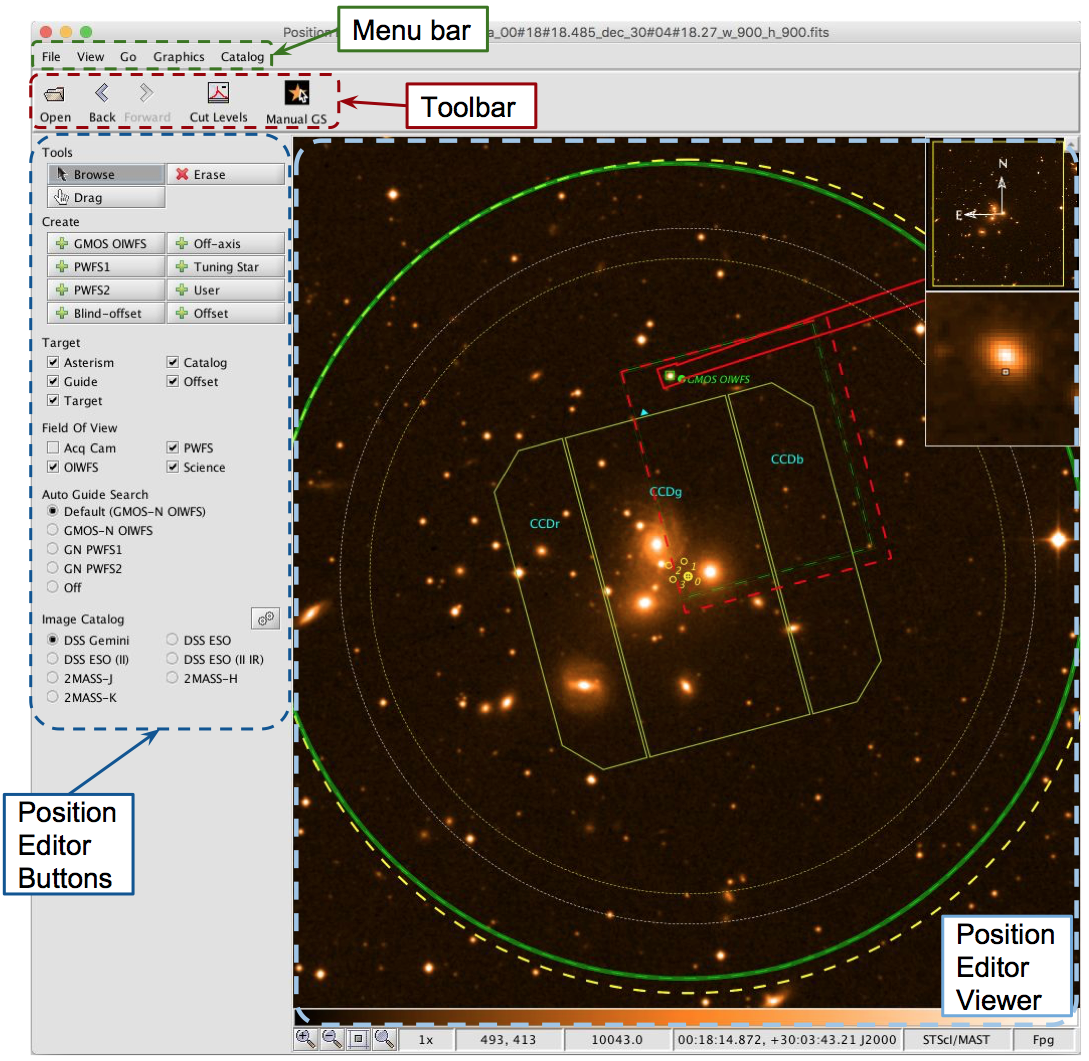Choose GN PWFS2 auto guide search

click(53, 569)
